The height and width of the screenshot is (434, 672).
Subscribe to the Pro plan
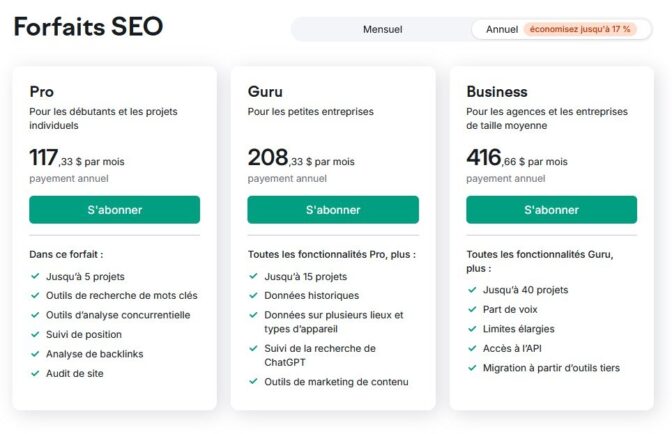pos(114,210)
